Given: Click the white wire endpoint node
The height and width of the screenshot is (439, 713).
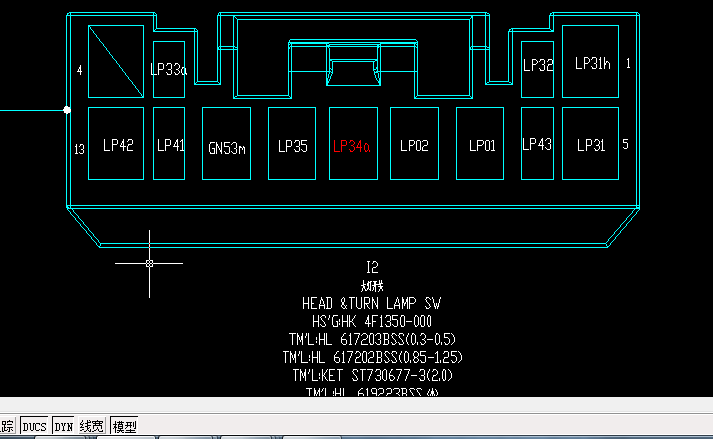Looking at the screenshot, I should 67,109.
